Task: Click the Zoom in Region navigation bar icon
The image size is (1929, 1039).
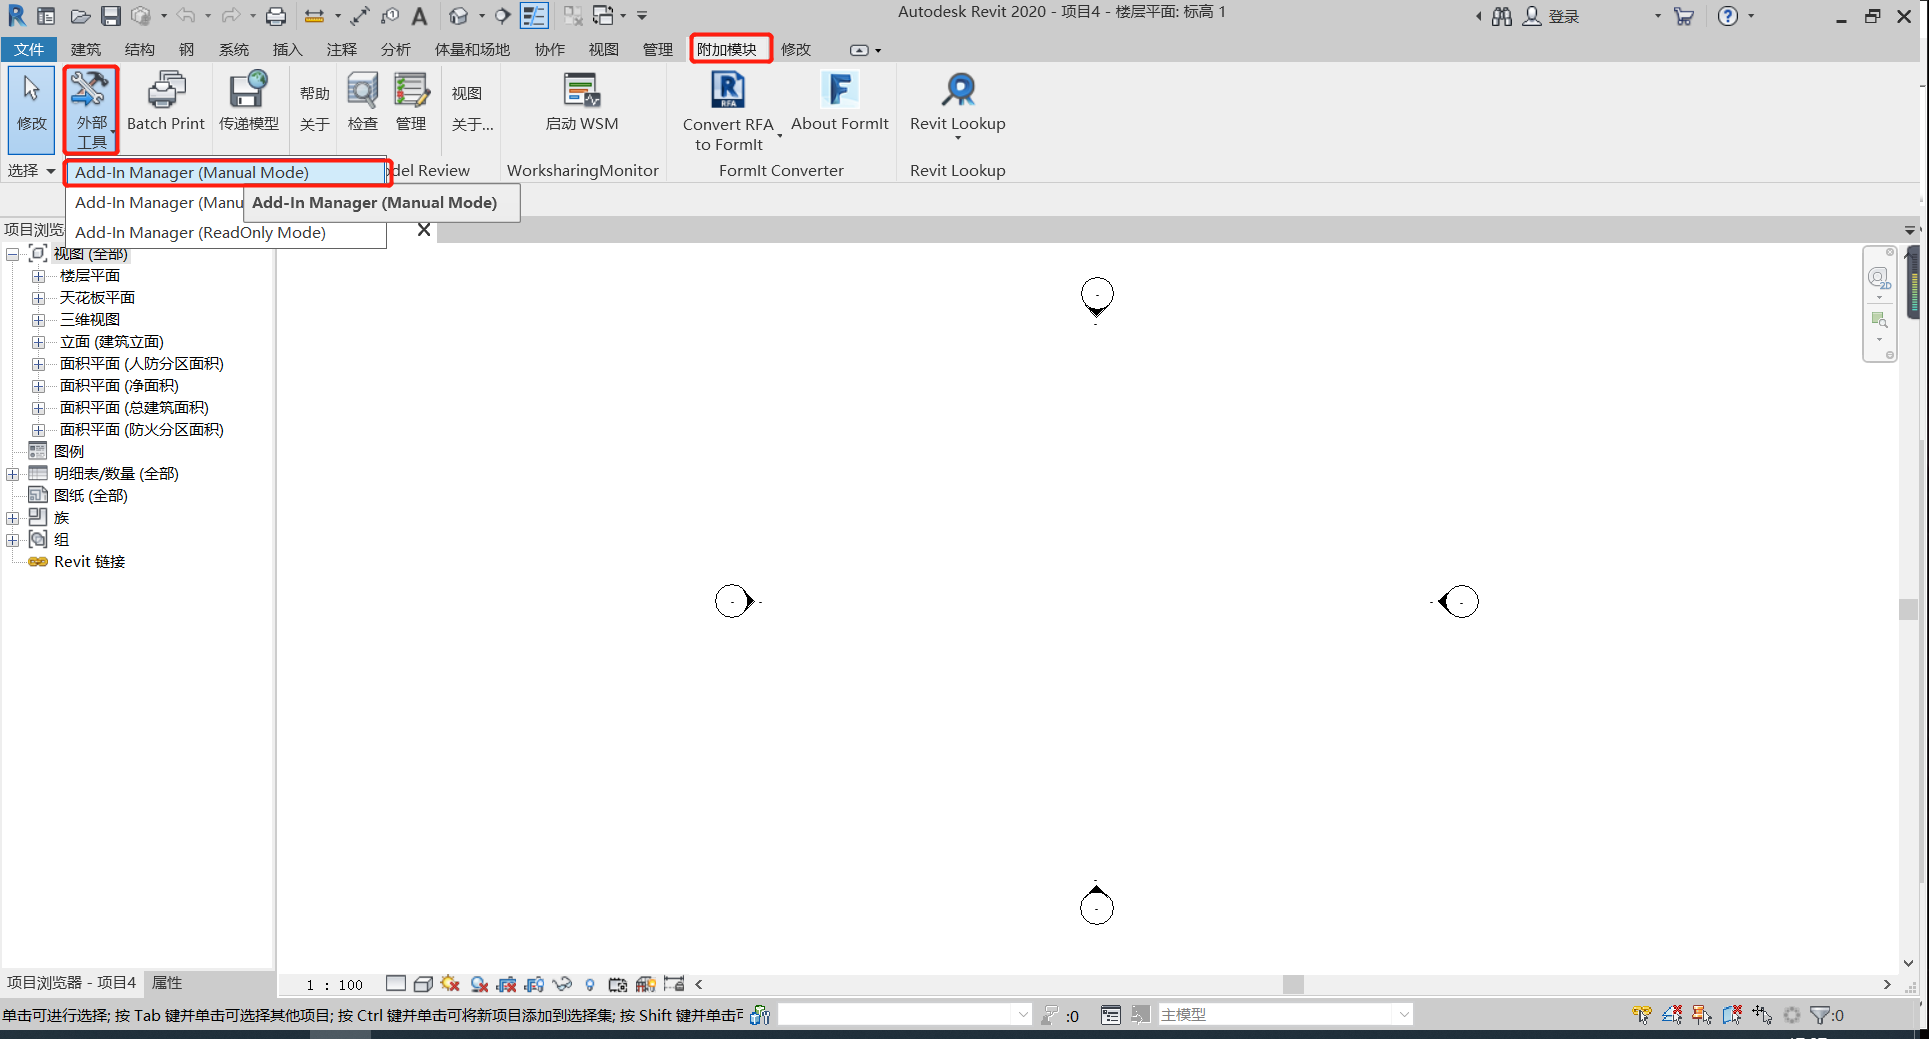Action: tap(1879, 320)
